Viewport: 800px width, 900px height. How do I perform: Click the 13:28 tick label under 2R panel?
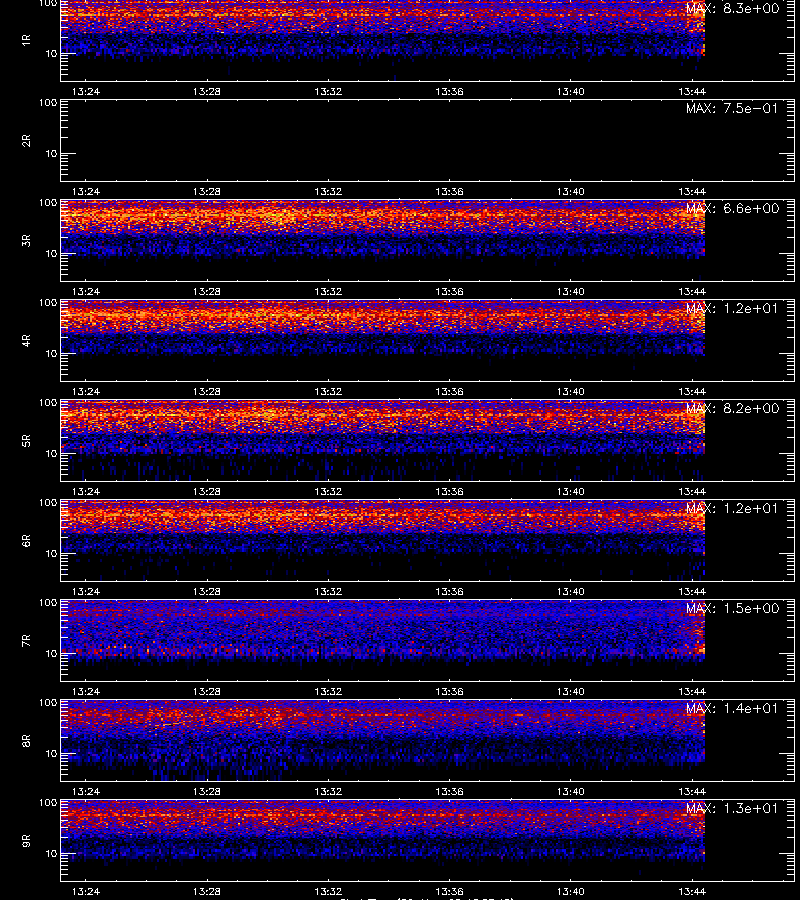(x=207, y=191)
